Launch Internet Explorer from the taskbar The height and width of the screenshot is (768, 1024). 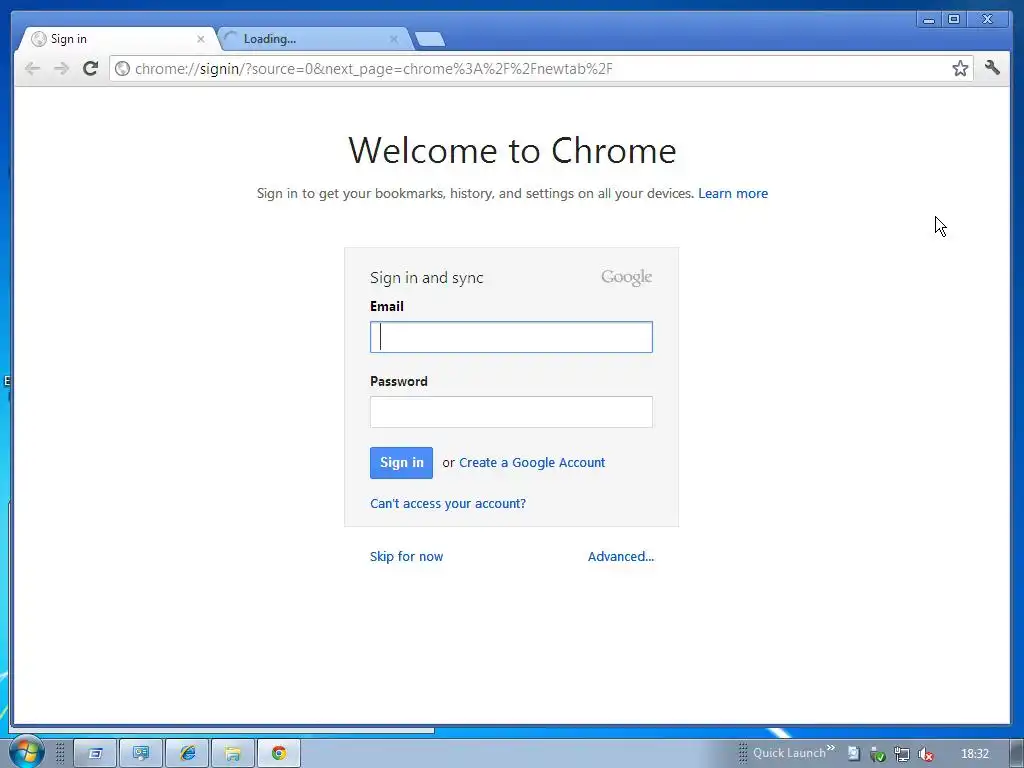pyautogui.click(x=187, y=754)
